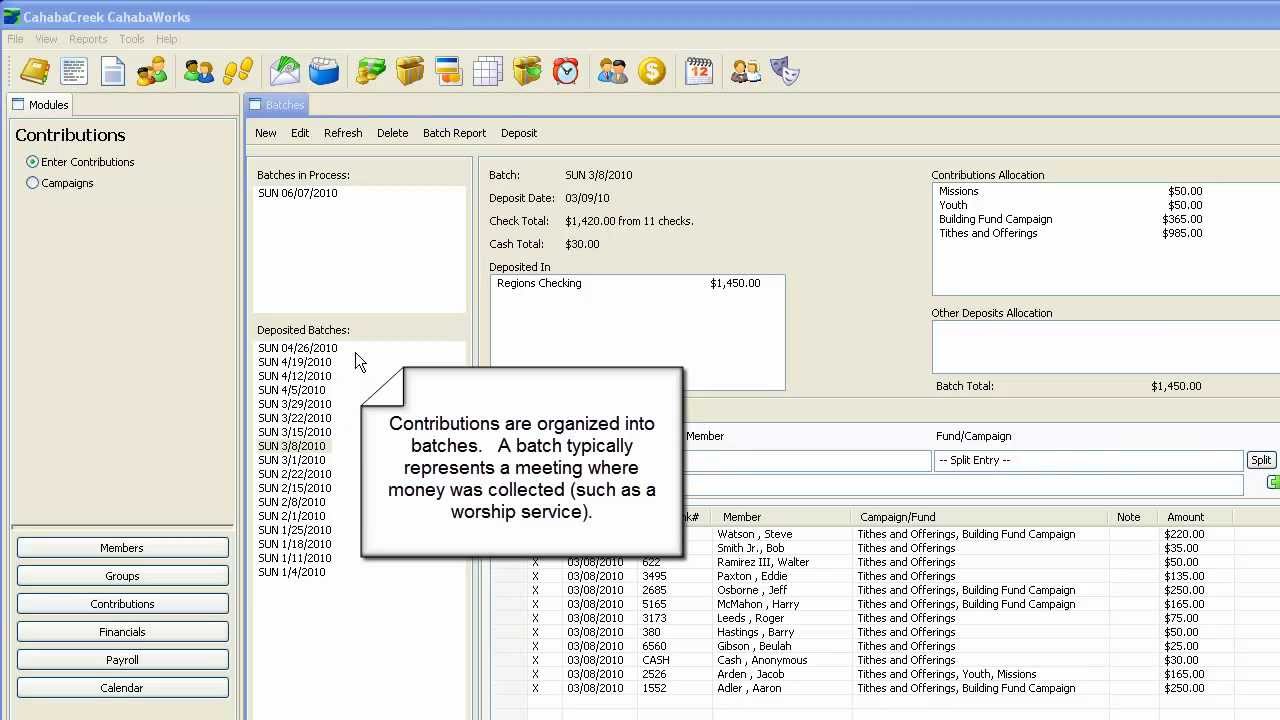Click the box with green arrow icon

point(527,71)
